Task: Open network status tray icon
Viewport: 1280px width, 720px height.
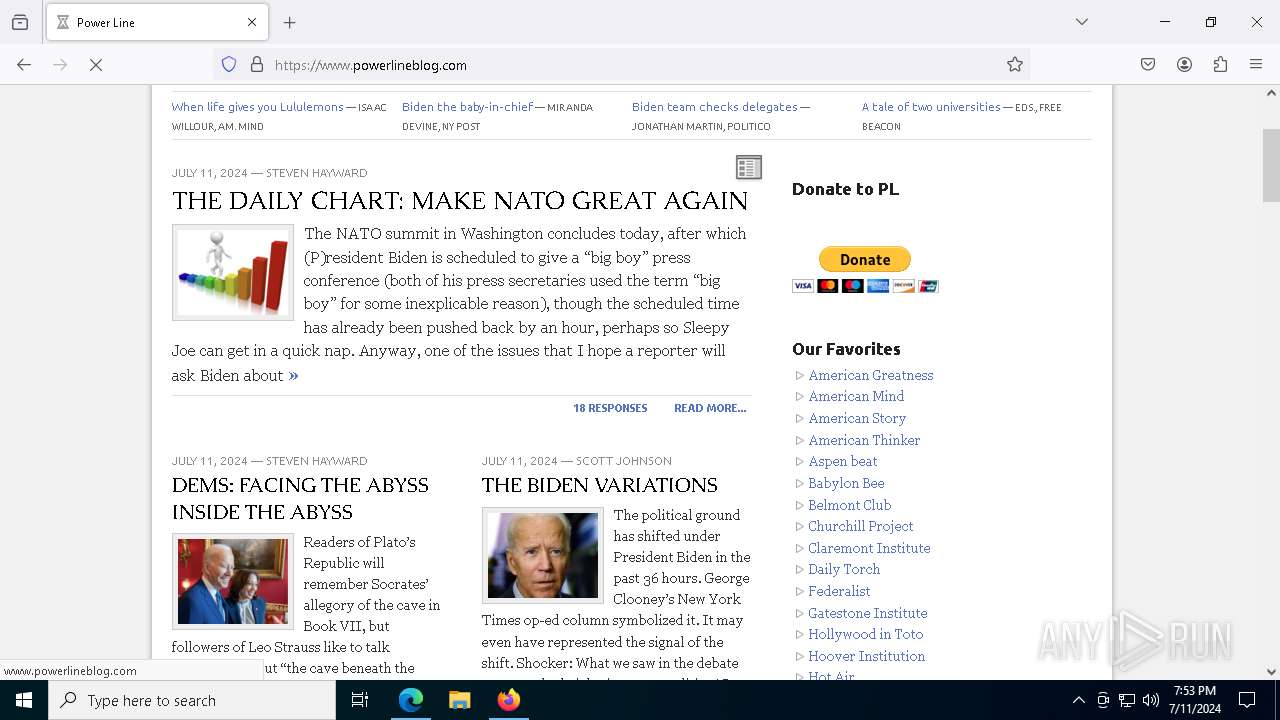Action: coord(1127,700)
